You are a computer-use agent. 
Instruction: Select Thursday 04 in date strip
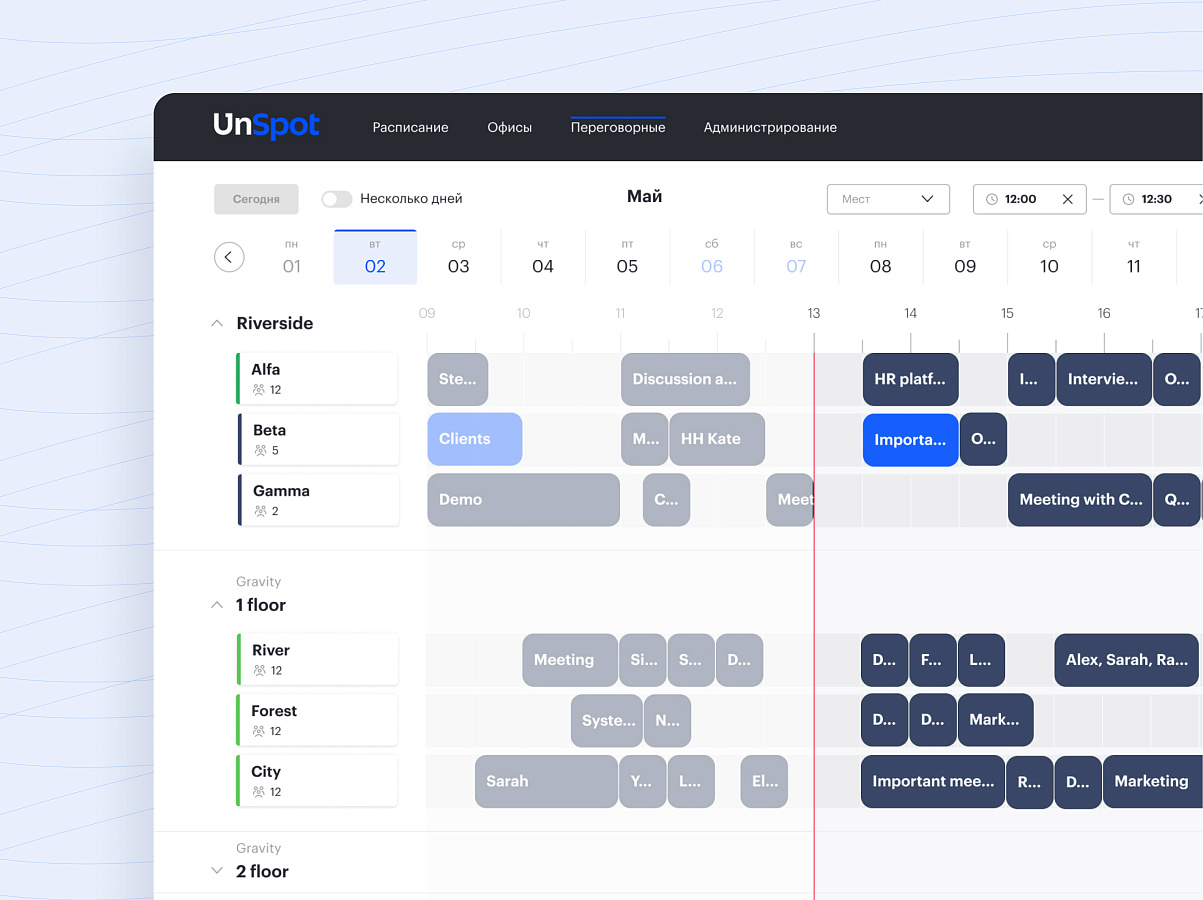click(543, 257)
